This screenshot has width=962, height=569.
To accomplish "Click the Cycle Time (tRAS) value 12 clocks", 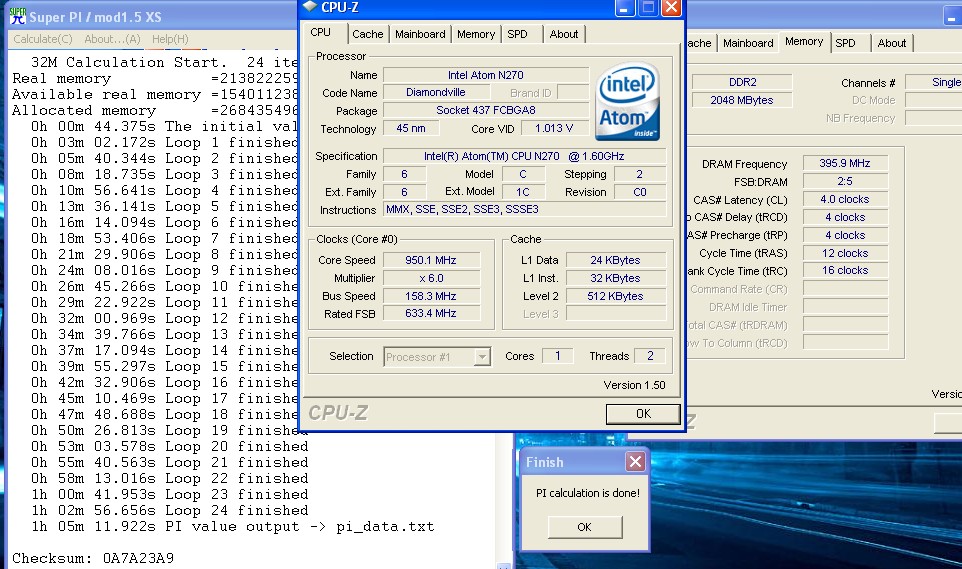I will click(x=845, y=253).
